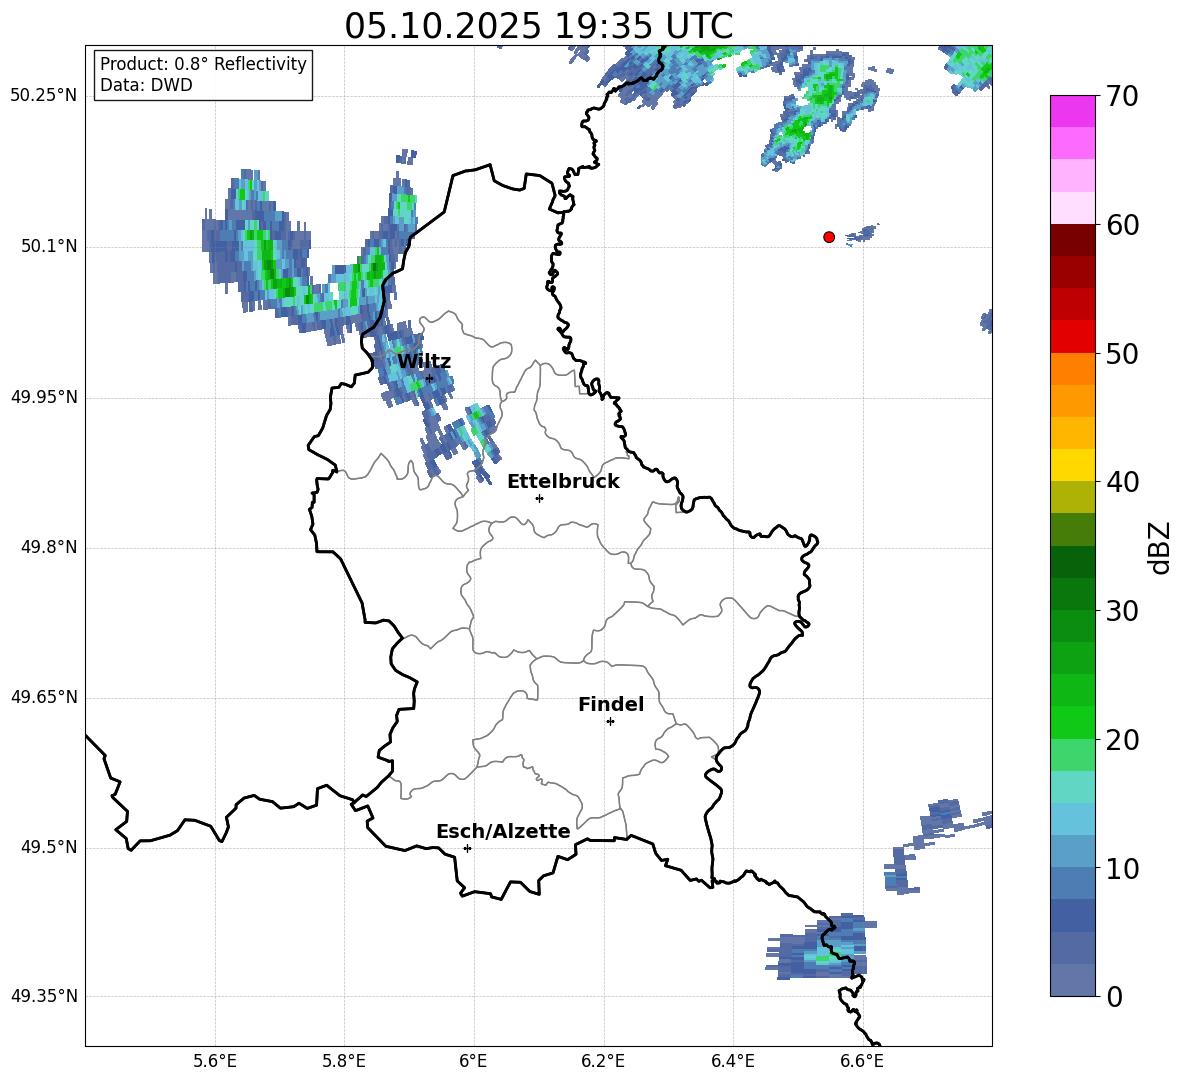
Task: Click the 49.5°N latitude label
Action: pos(49,847)
